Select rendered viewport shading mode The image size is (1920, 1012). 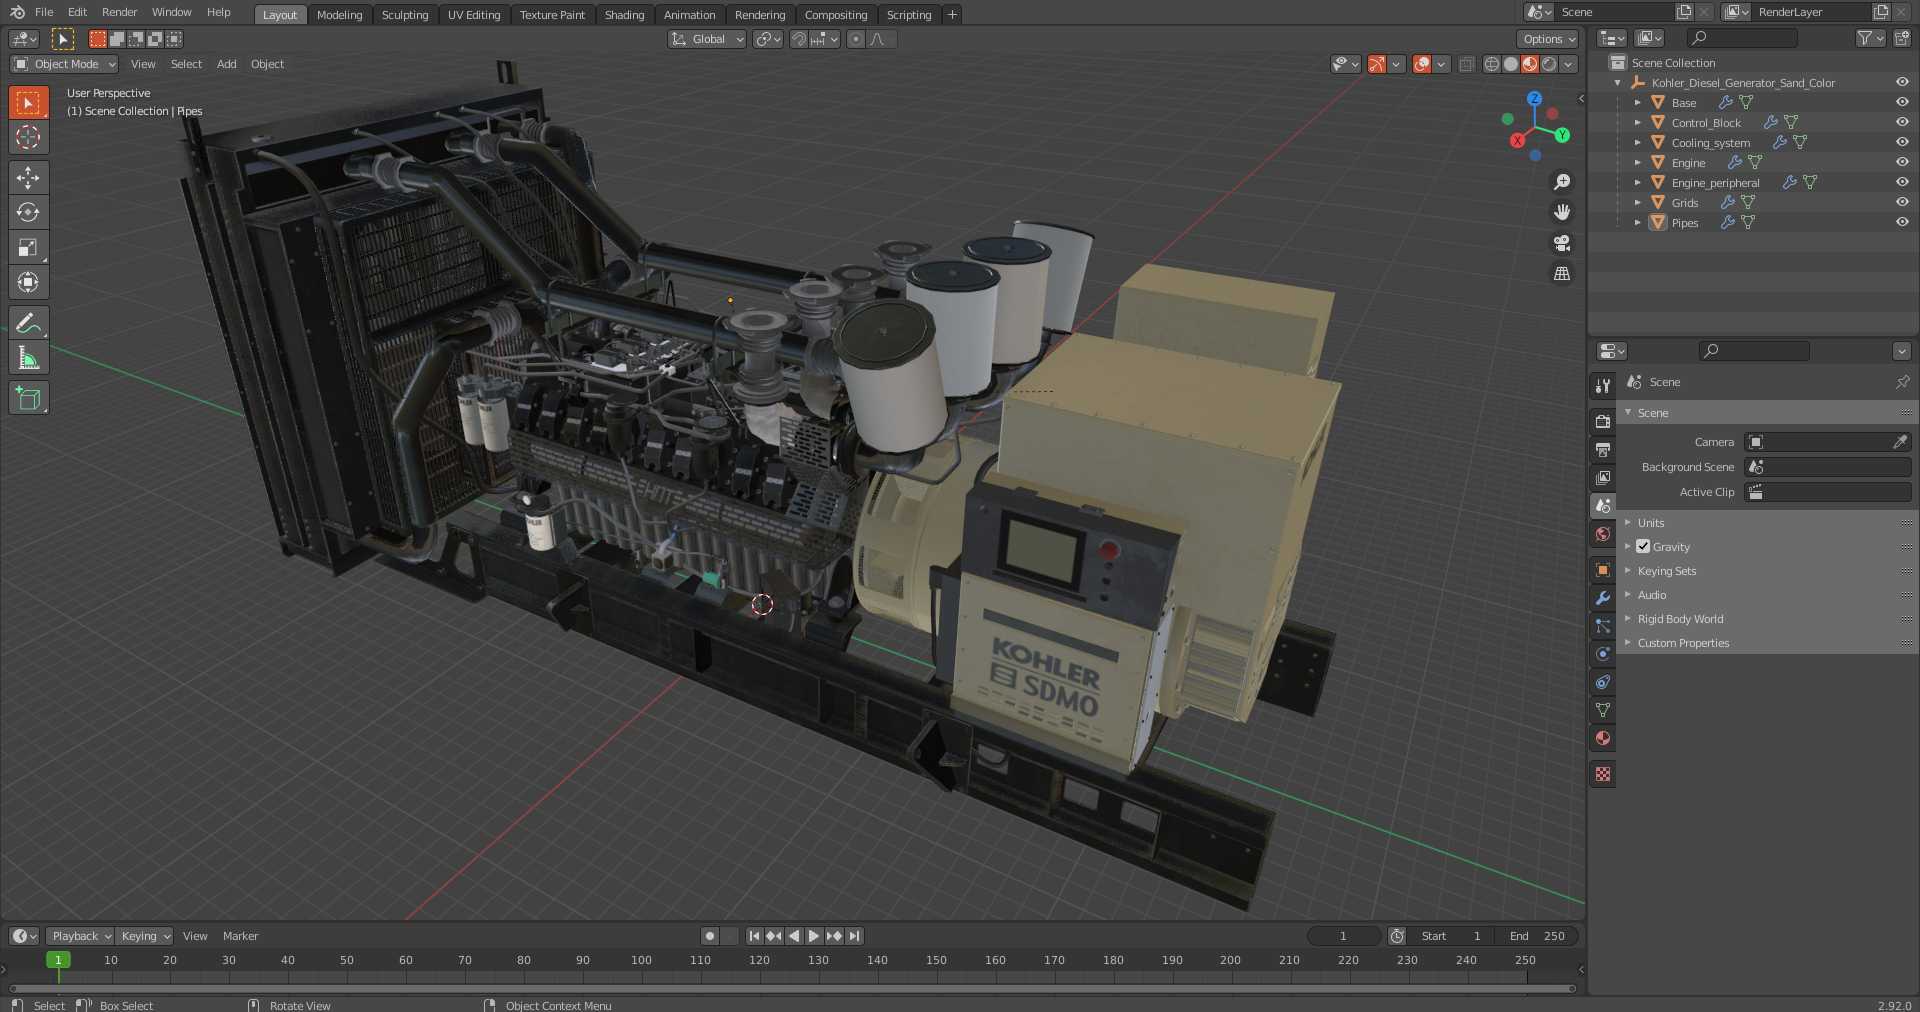tap(1549, 64)
